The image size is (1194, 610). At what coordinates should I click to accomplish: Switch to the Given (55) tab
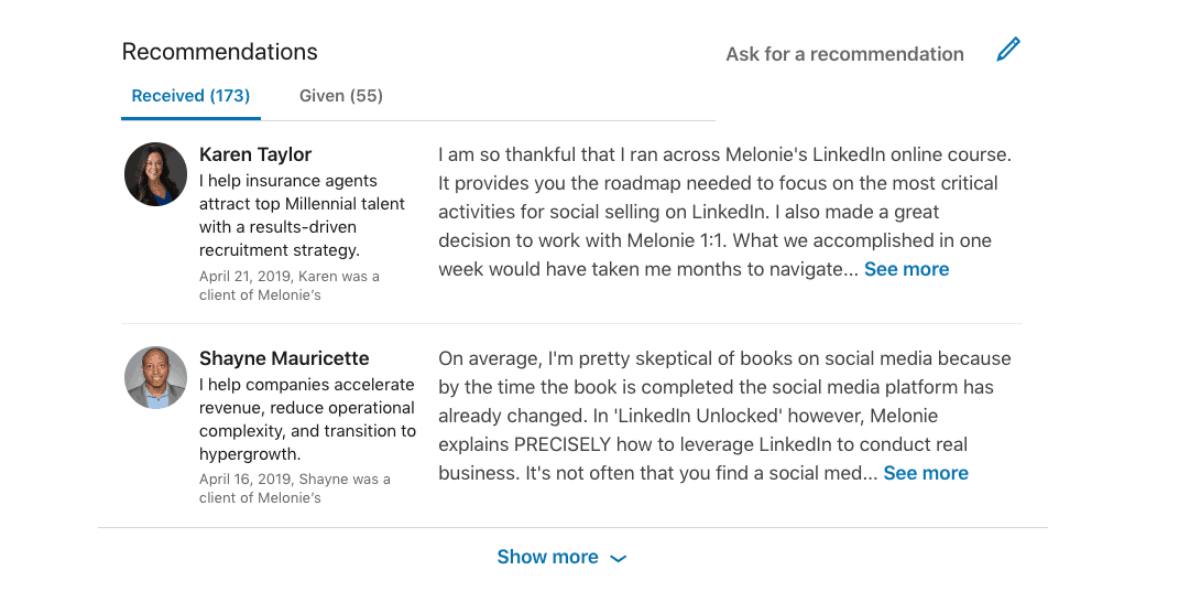[x=340, y=96]
